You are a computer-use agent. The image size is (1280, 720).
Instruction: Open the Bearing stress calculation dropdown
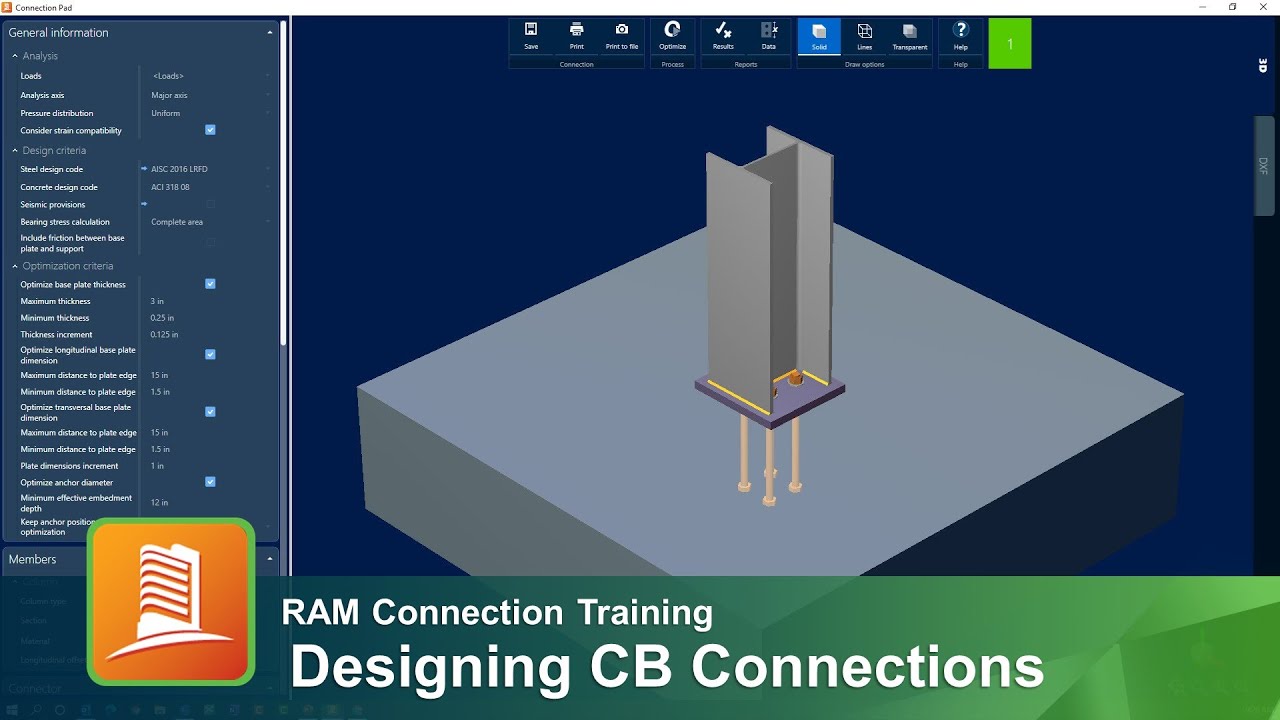click(208, 222)
